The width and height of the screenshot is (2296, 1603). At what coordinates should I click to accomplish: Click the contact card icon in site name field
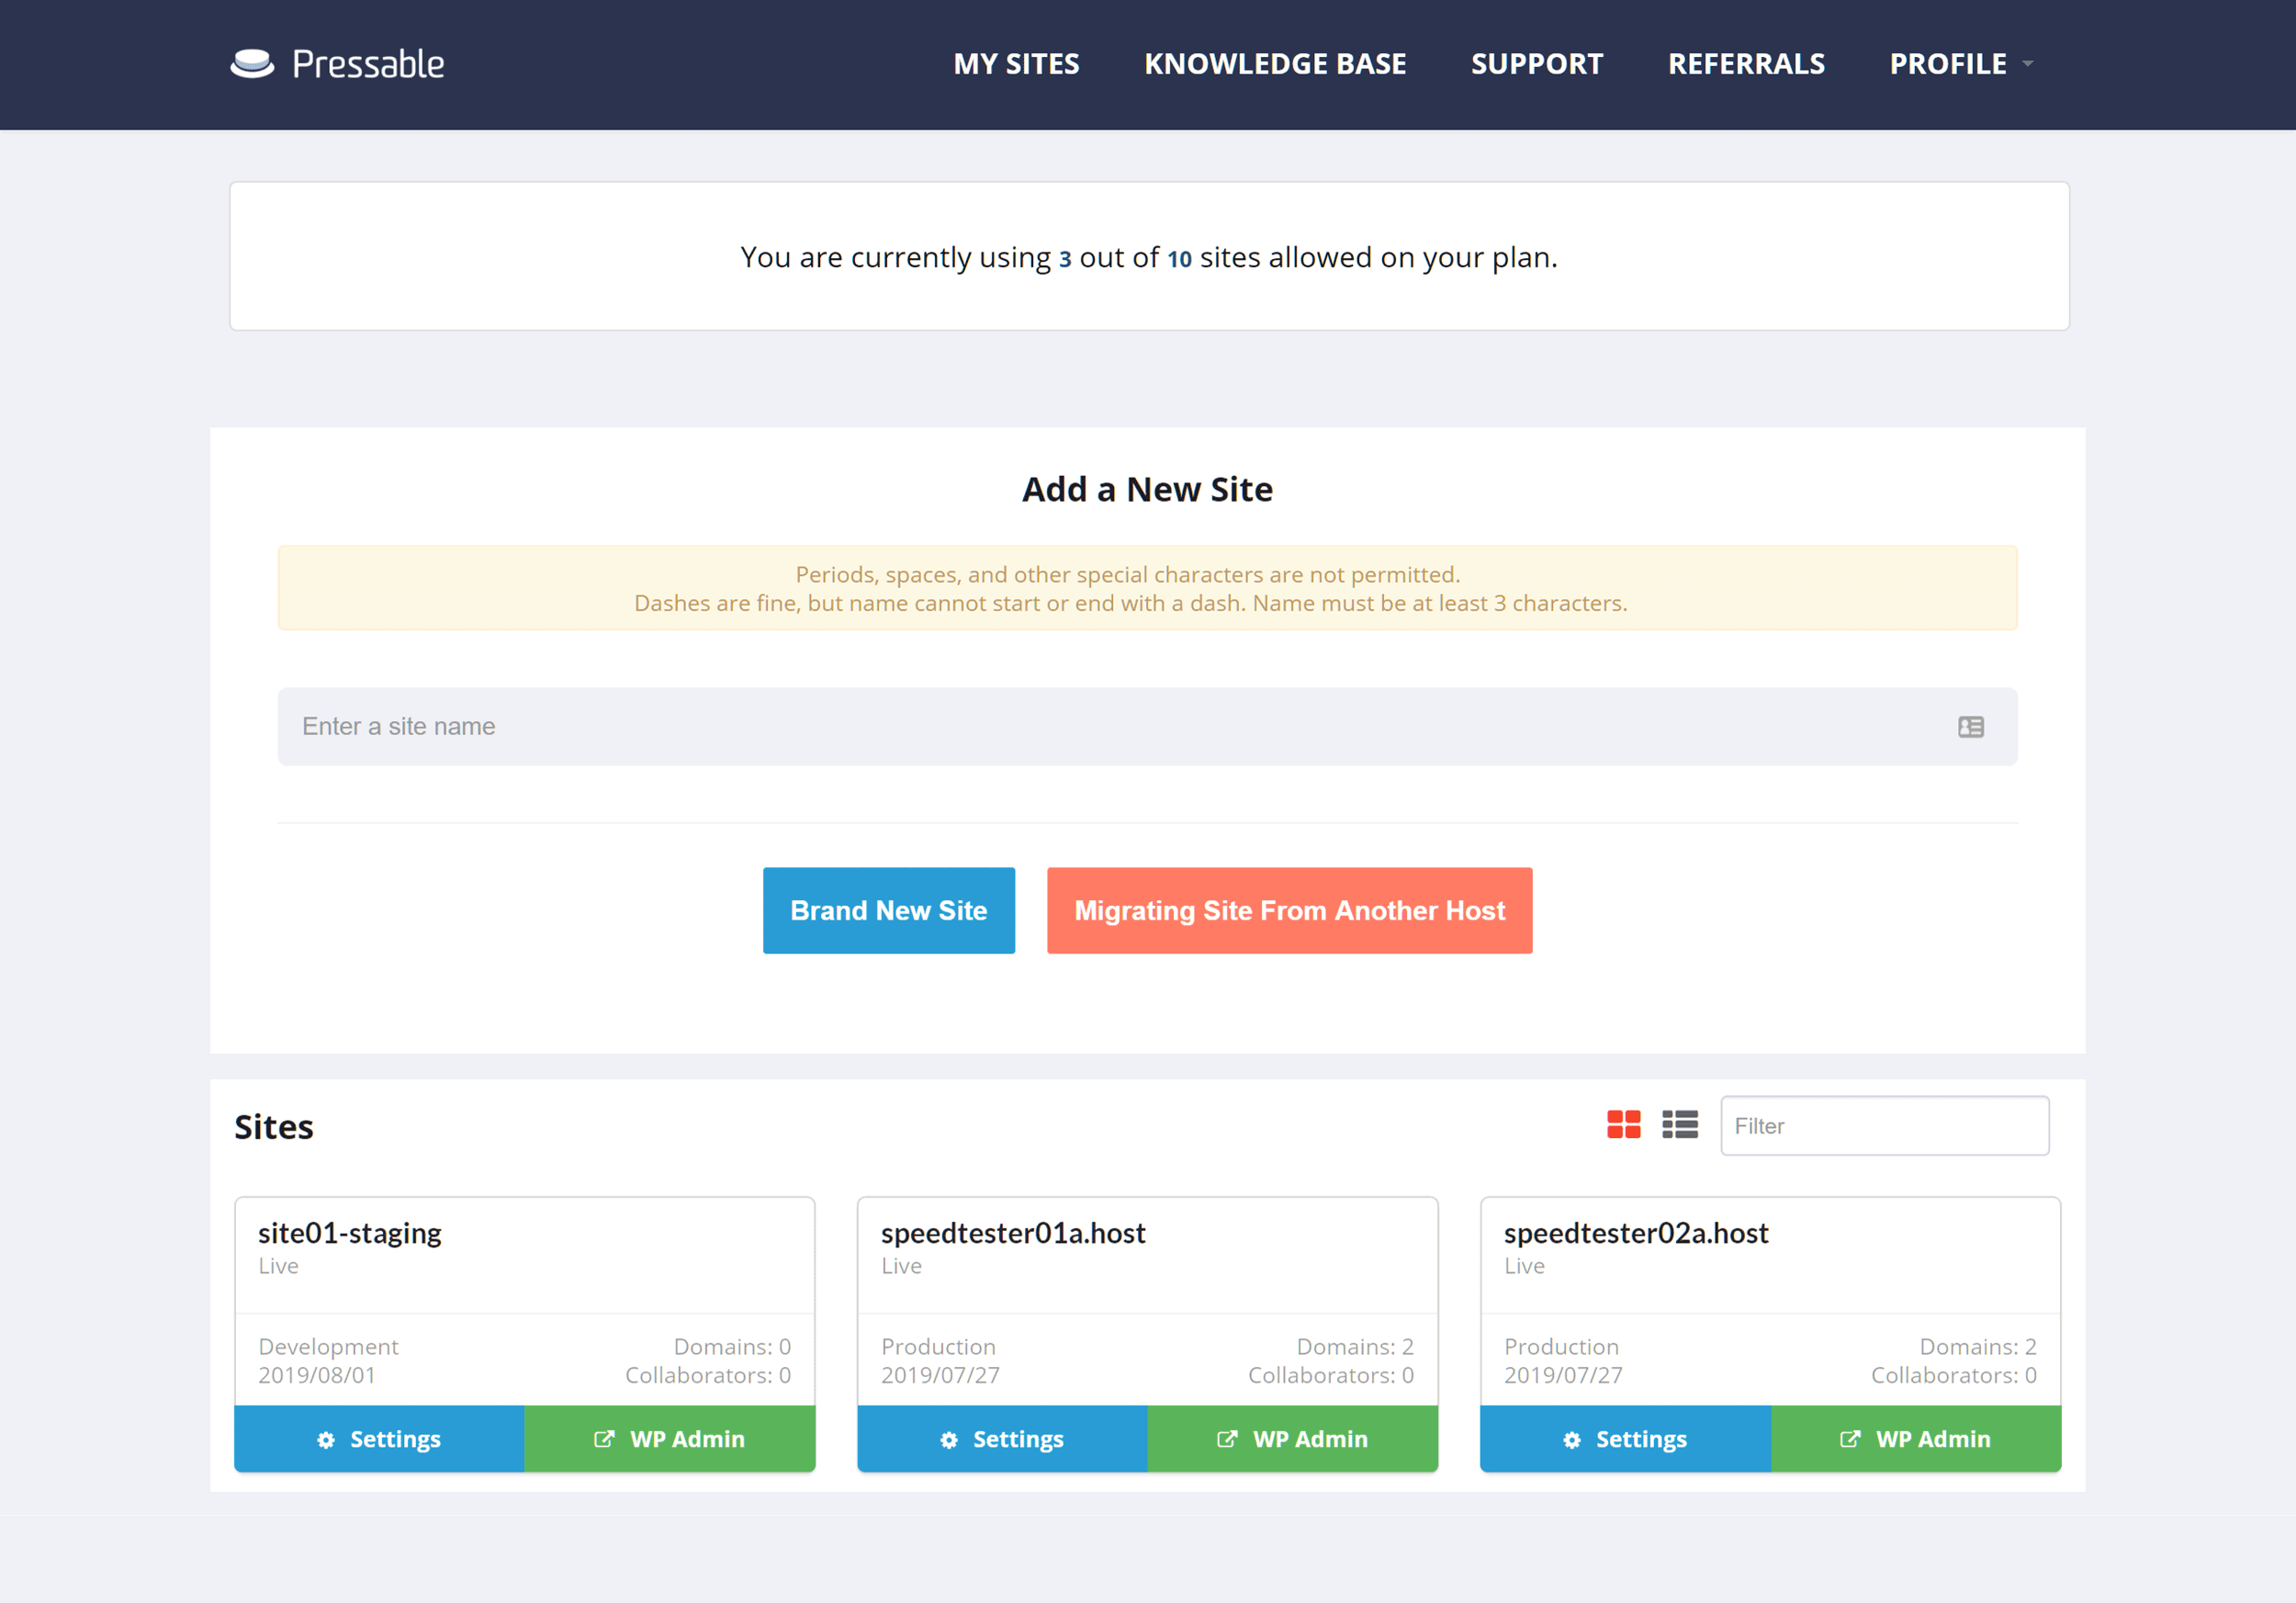tap(1970, 727)
